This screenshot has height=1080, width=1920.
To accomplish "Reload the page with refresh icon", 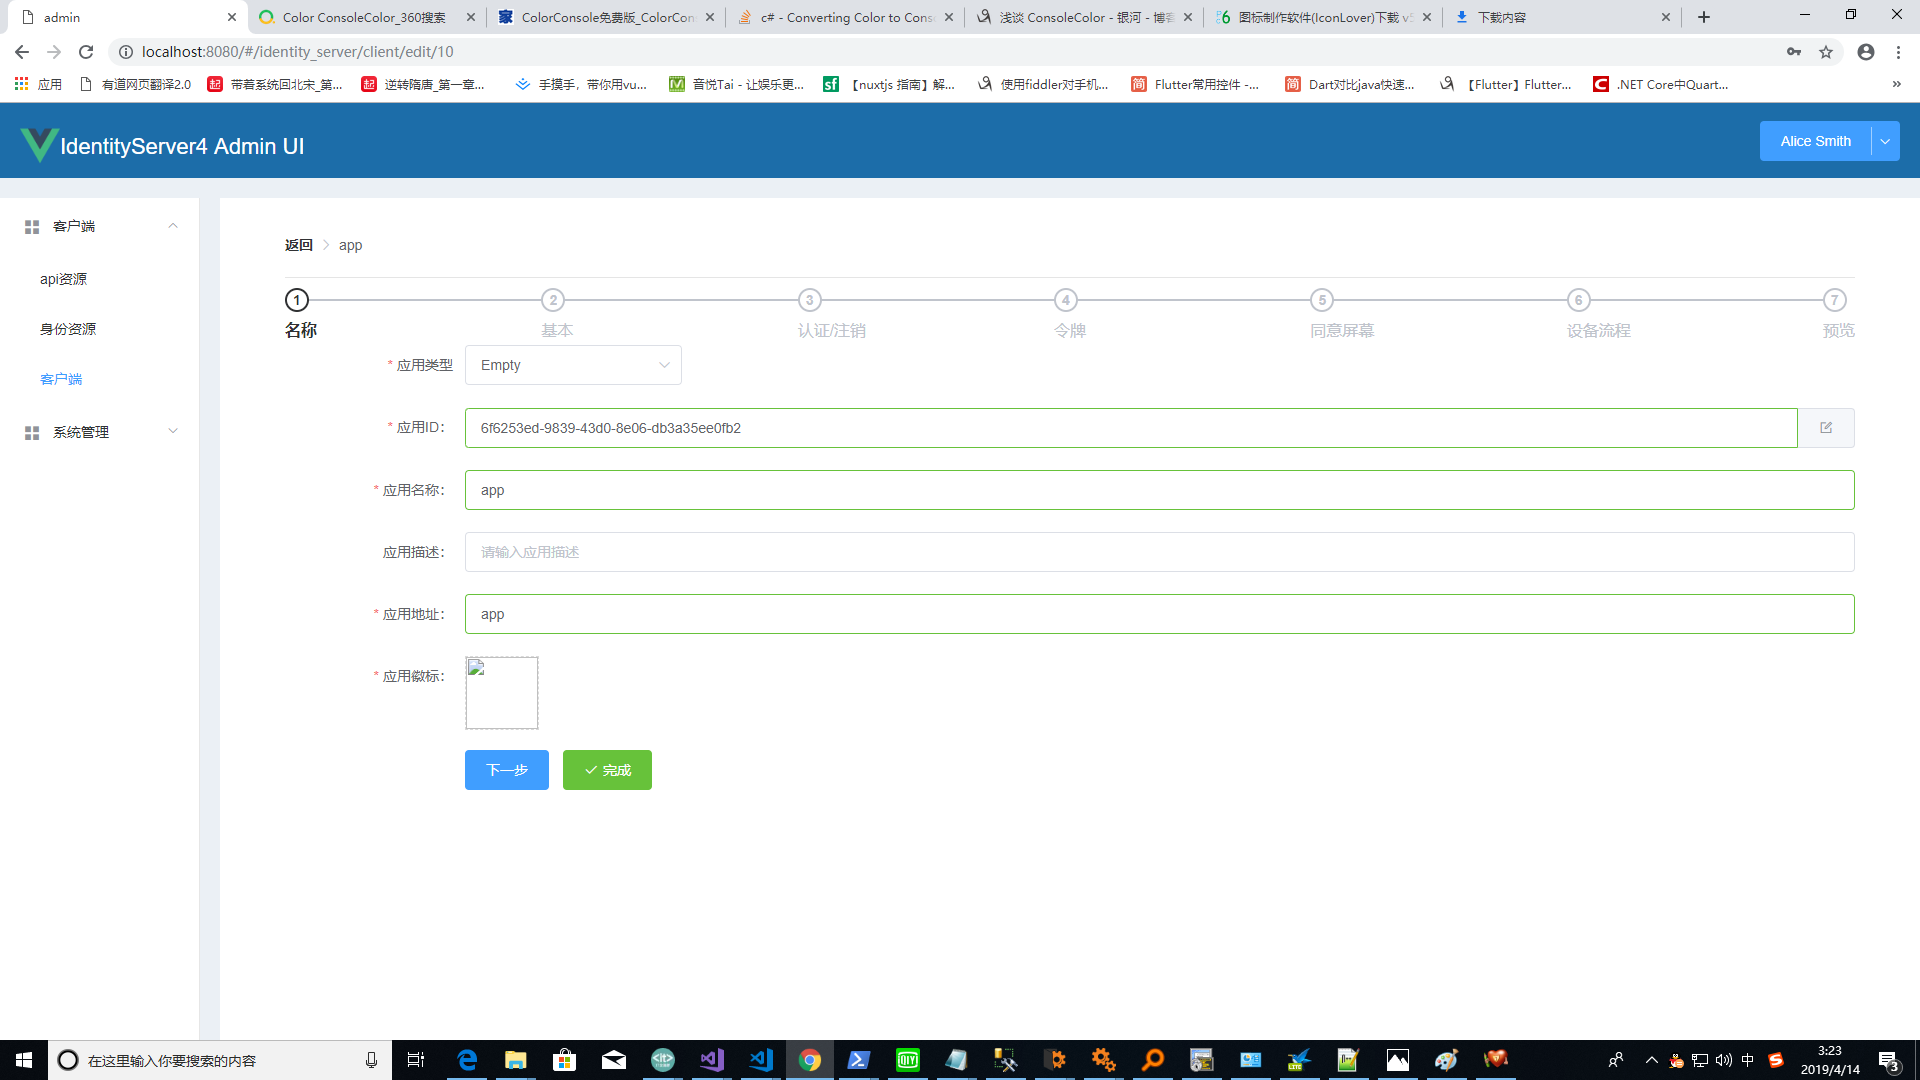I will coord(86,52).
